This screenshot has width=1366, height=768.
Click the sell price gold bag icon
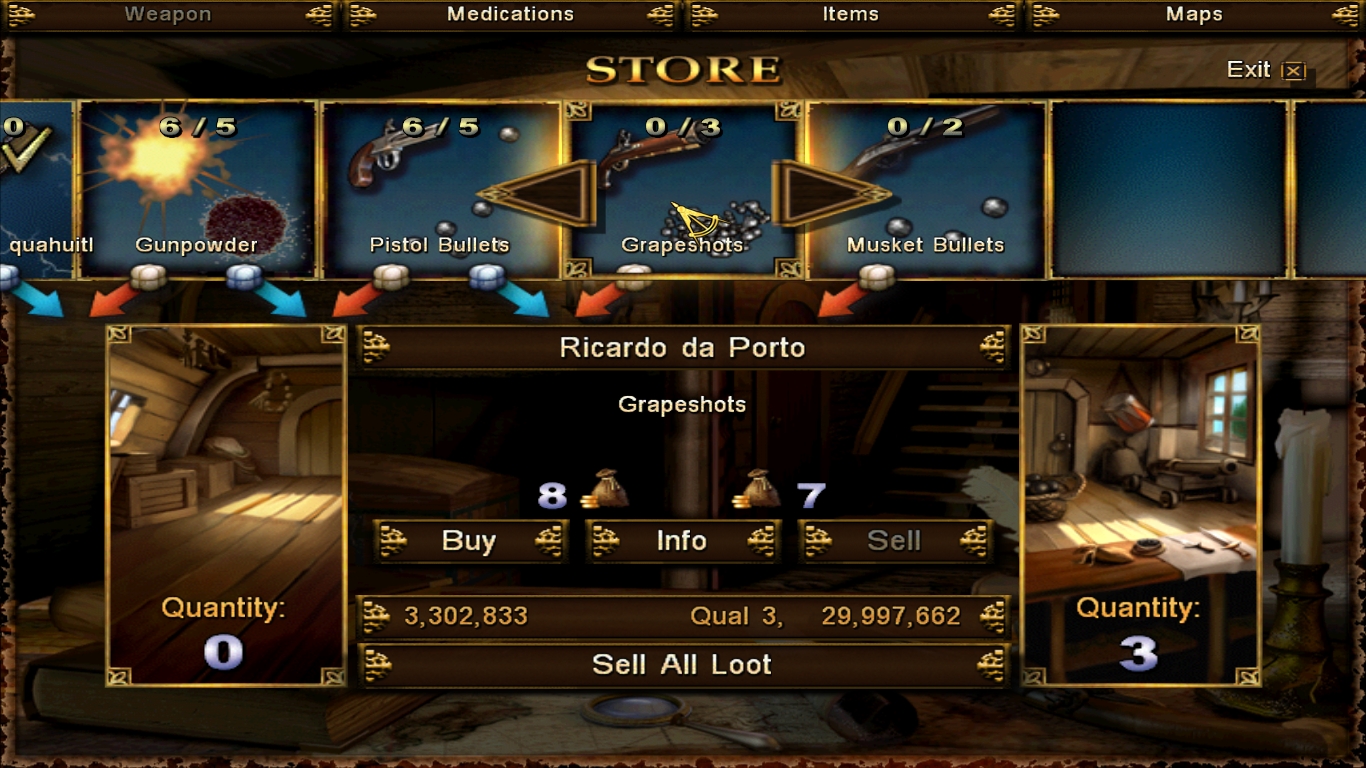click(x=756, y=490)
